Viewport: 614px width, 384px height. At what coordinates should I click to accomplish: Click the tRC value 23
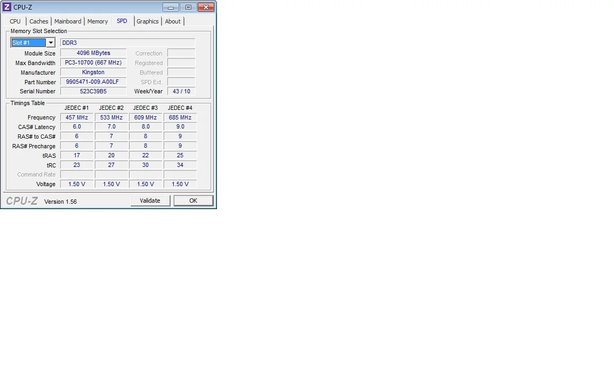point(77,165)
